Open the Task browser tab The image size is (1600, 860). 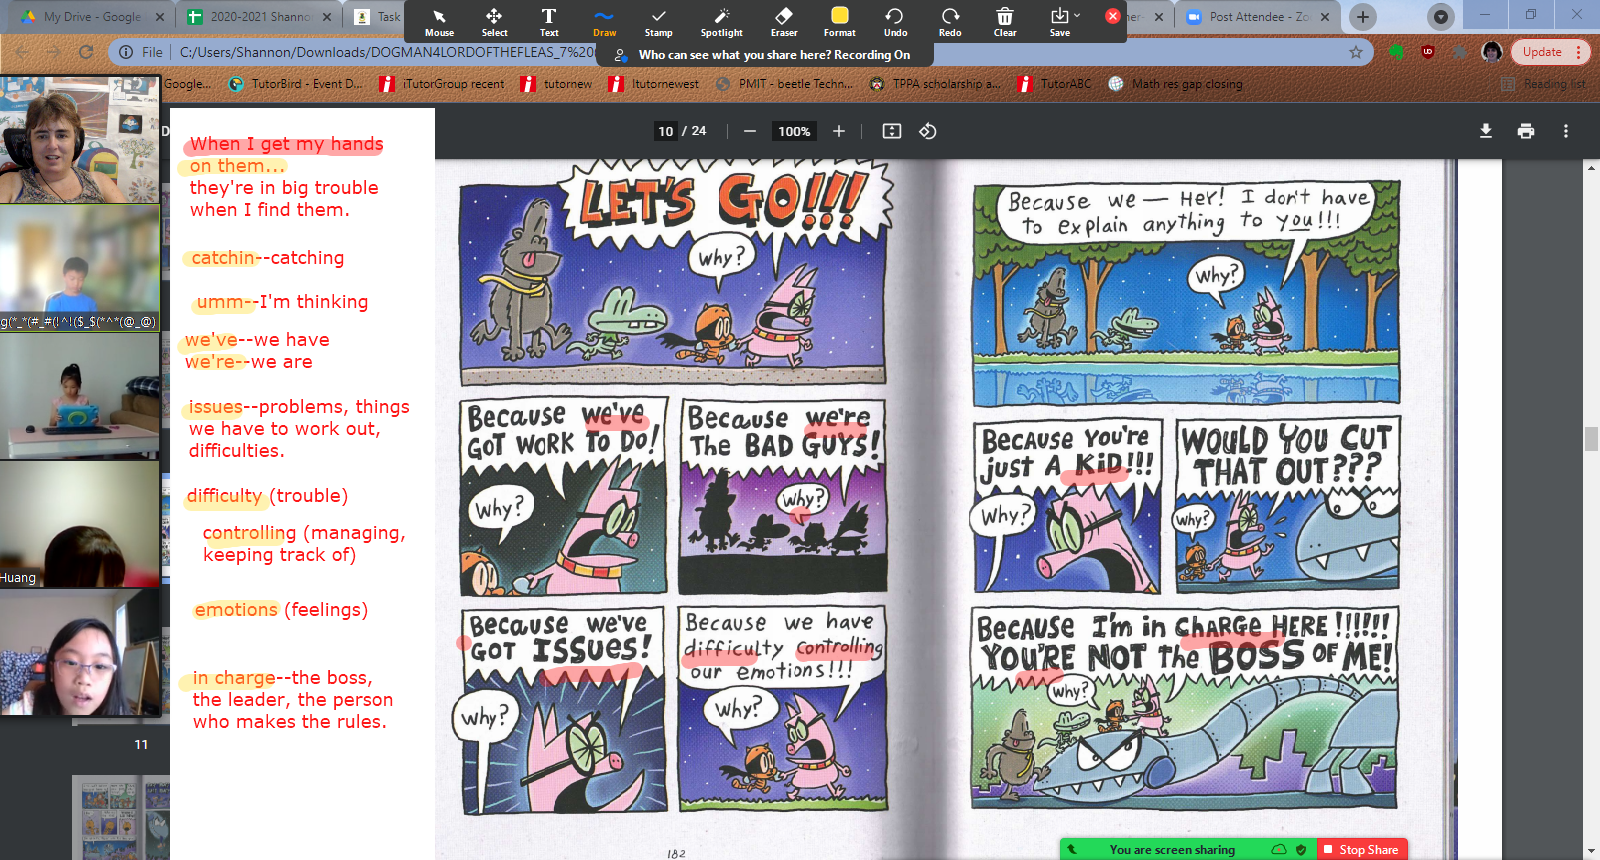[380, 17]
